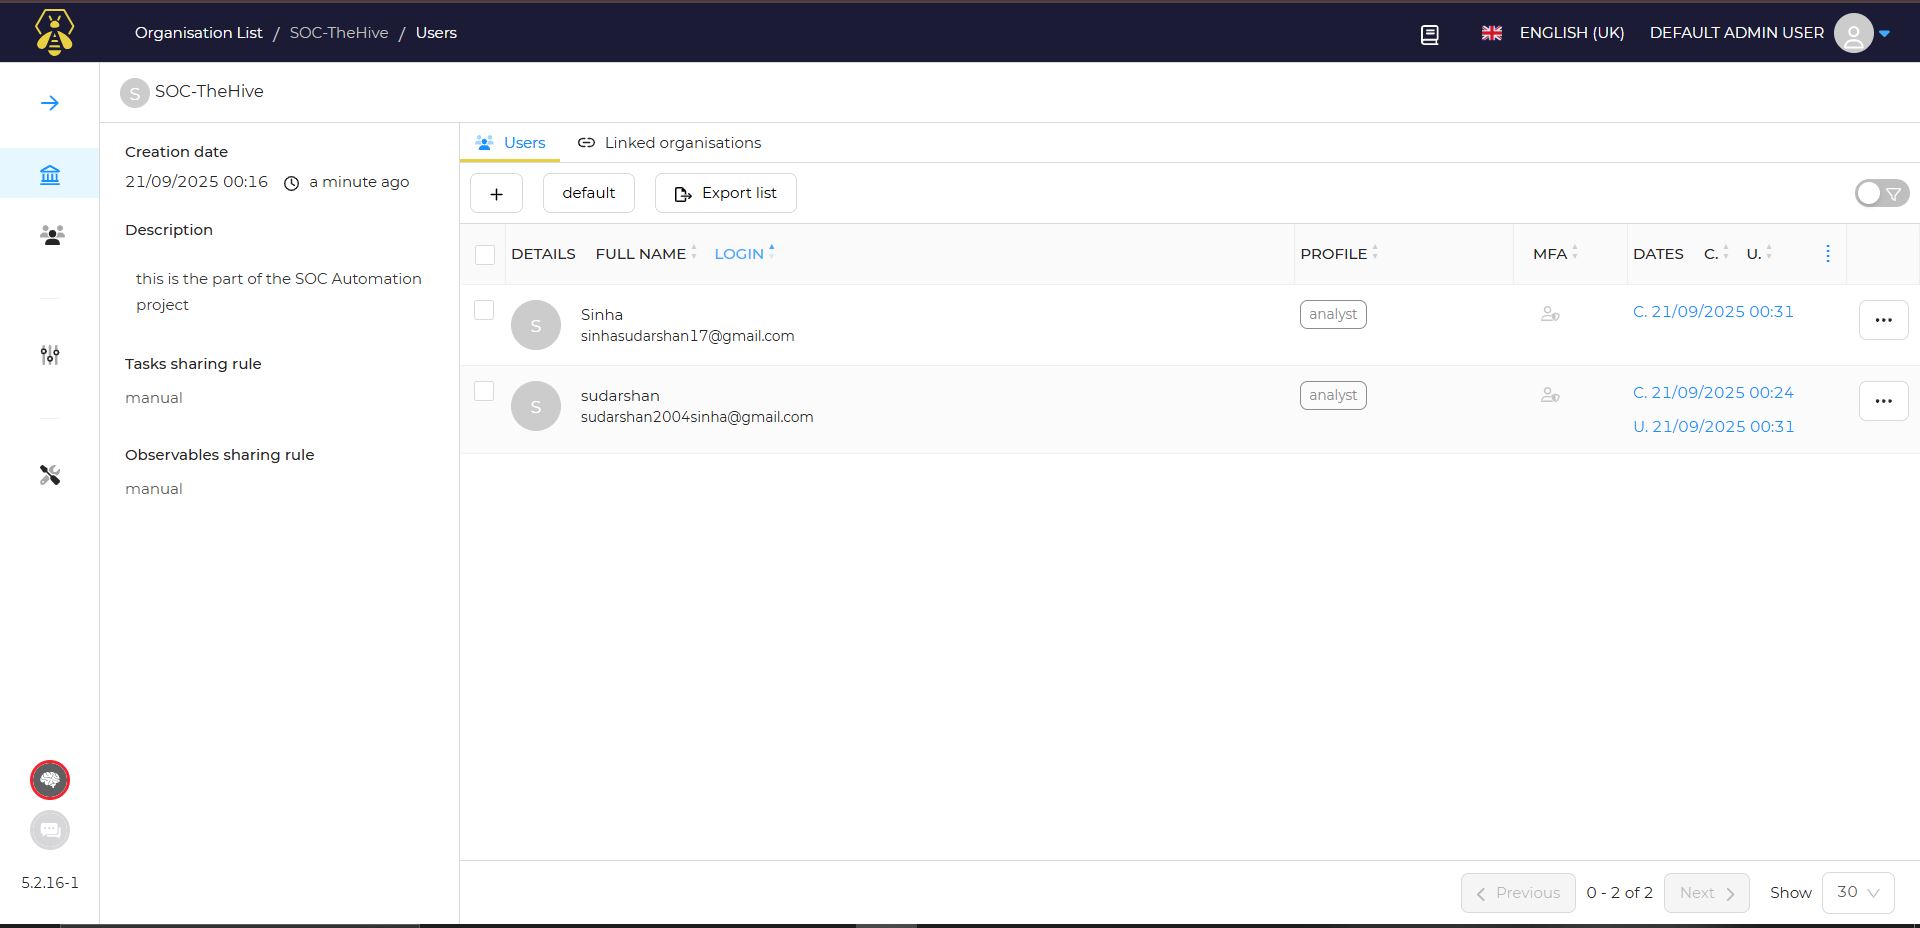Viewport: 1920px width, 928px height.
Task: Open SOC-TheHive breadcrumb link
Action: [339, 33]
